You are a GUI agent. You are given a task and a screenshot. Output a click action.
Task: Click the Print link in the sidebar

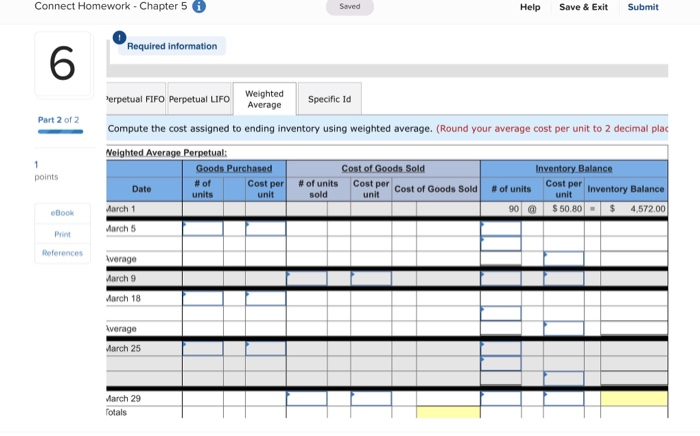click(62, 234)
